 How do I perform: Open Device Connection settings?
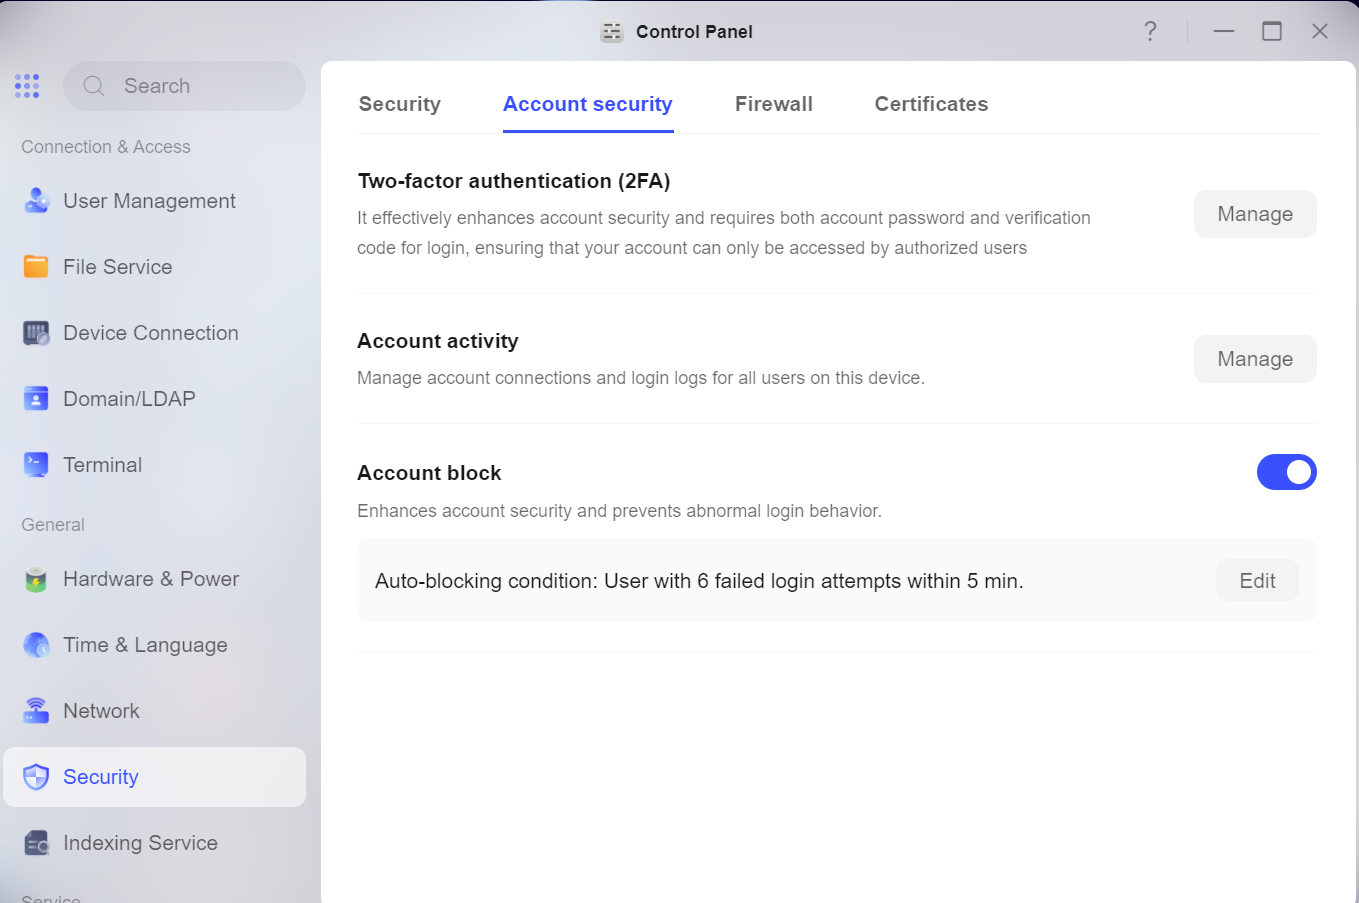pyautogui.click(x=155, y=333)
